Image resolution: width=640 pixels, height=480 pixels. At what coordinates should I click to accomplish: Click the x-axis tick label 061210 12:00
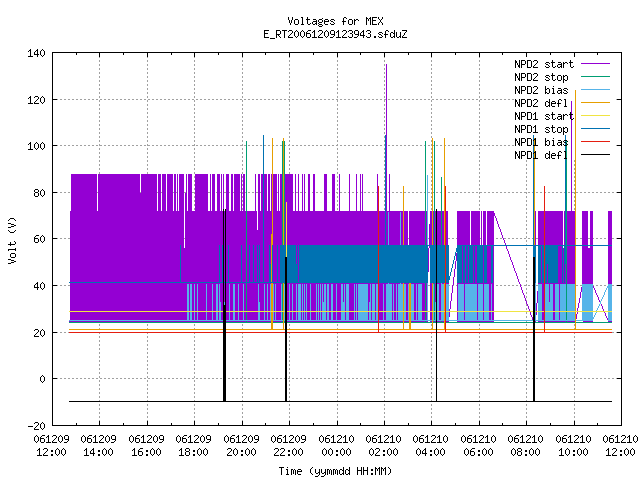click(621, 446)
